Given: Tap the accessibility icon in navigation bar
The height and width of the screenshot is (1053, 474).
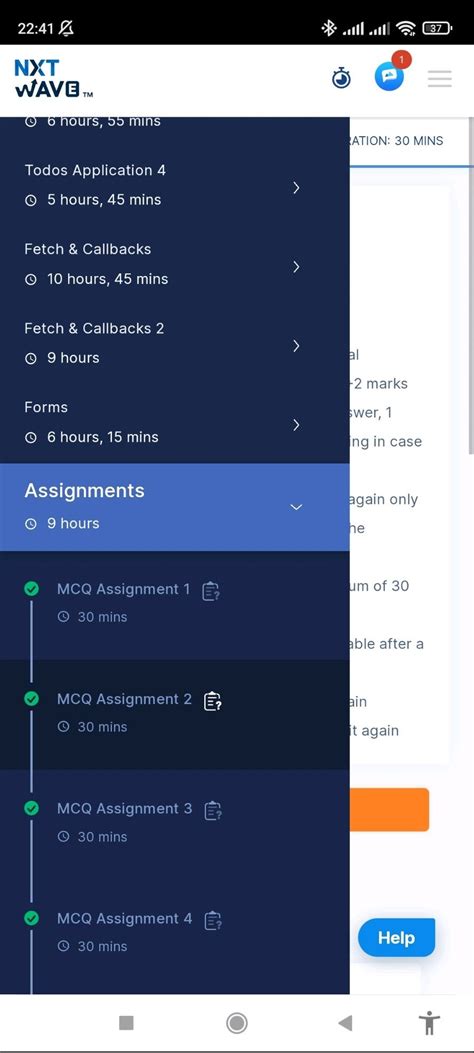Looking at the screenshot, I should [x=429, y=1023].
